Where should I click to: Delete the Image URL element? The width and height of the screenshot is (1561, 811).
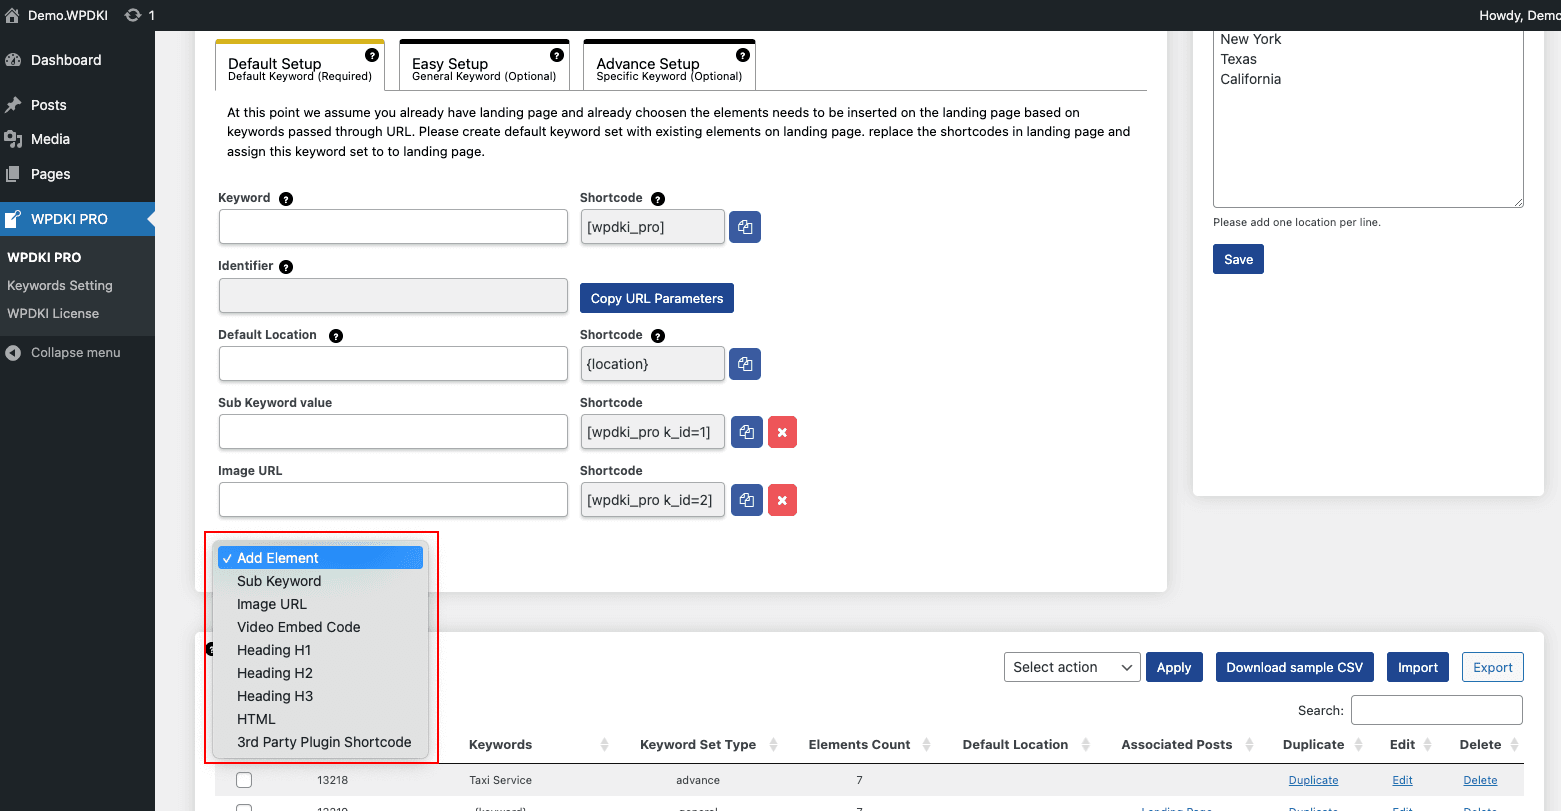pyautogui.click(x=783, y=500)
